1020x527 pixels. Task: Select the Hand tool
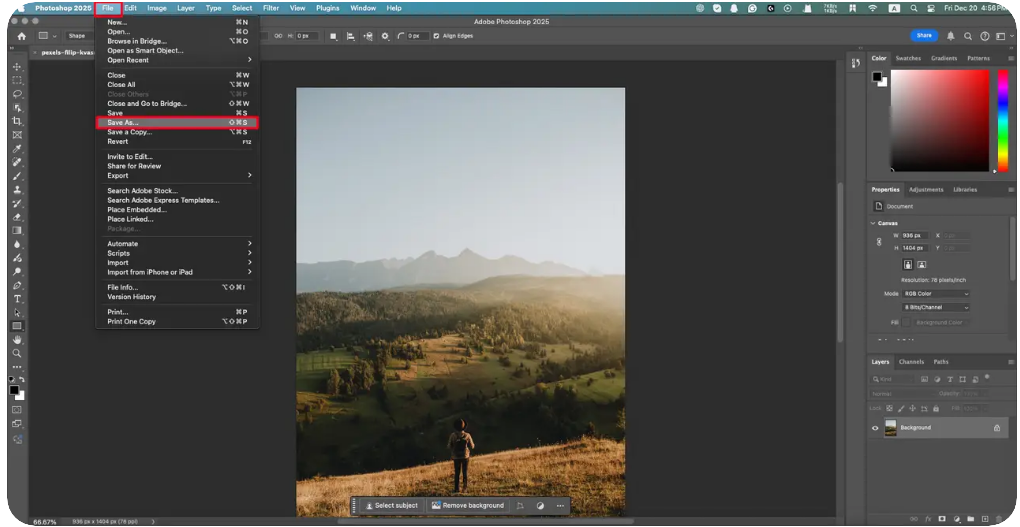click(17, 340)
